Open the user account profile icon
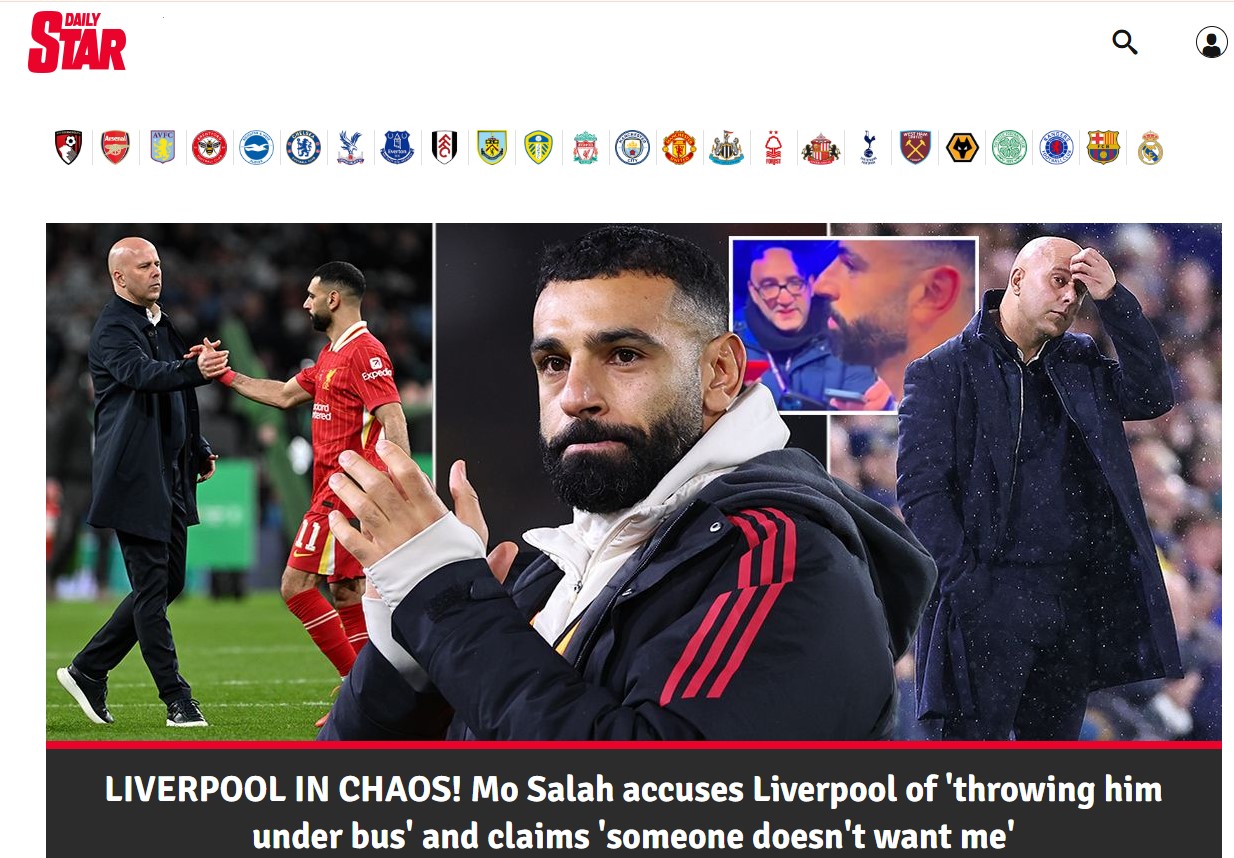This screenshot has width=1234, height=858. pos(1211,42)
